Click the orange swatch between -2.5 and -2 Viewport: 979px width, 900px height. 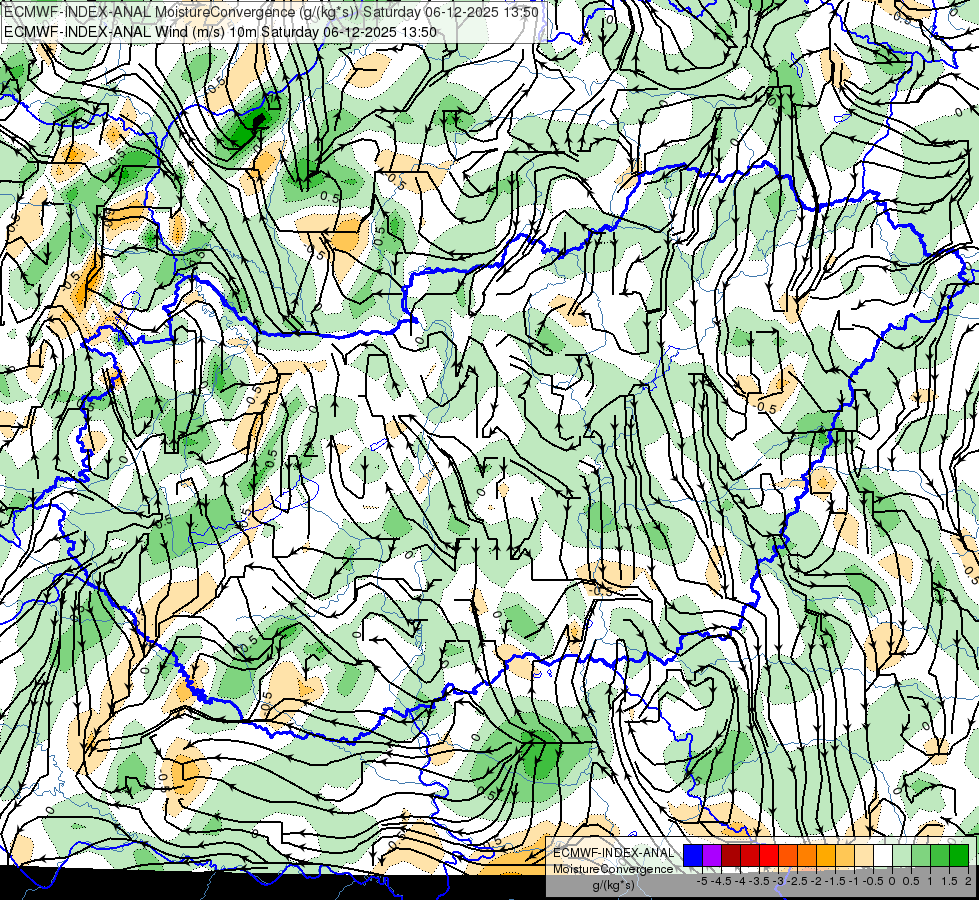[807, 856]
